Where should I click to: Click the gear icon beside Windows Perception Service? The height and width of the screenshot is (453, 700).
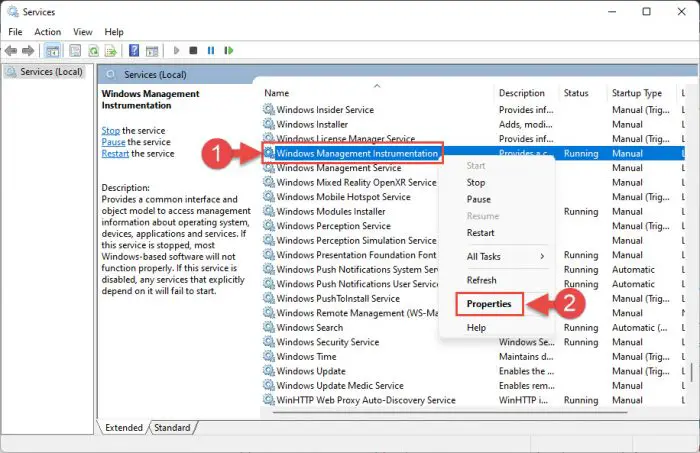coord(269,226)
